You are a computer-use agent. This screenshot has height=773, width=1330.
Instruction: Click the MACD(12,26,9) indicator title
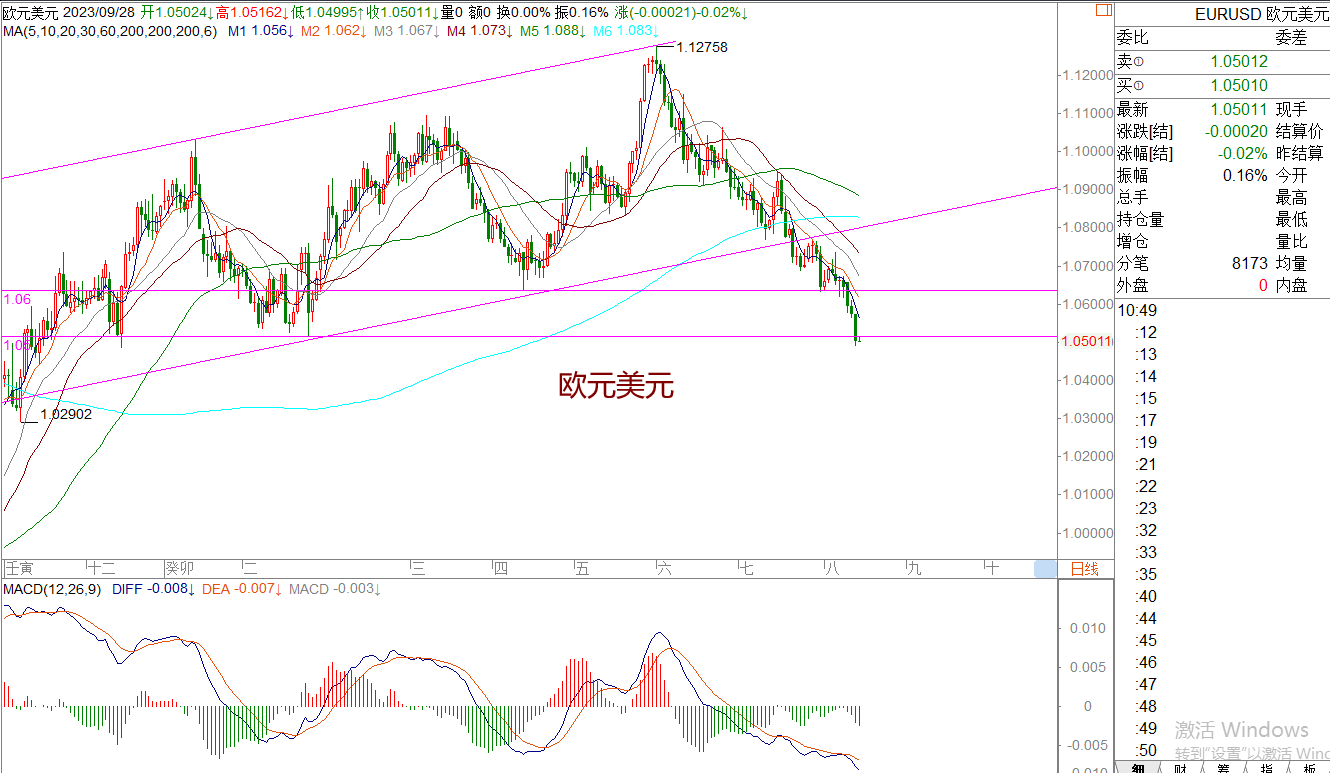52,589
